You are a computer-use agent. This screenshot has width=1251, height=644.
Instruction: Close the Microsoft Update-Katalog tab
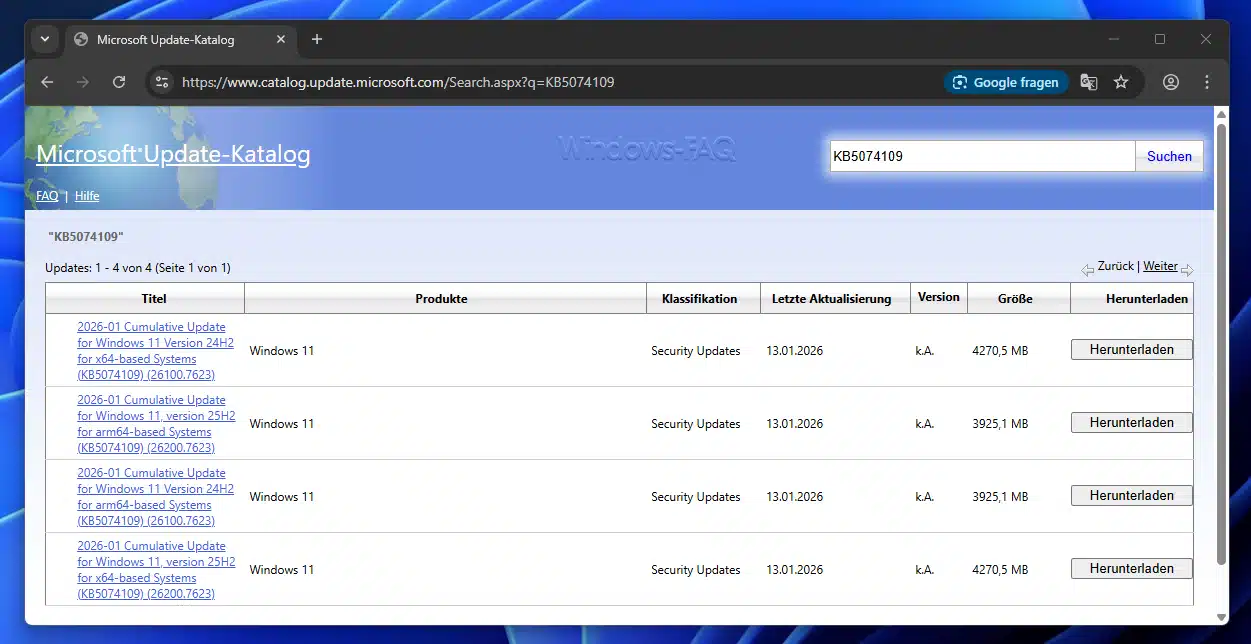pos(281,40)
